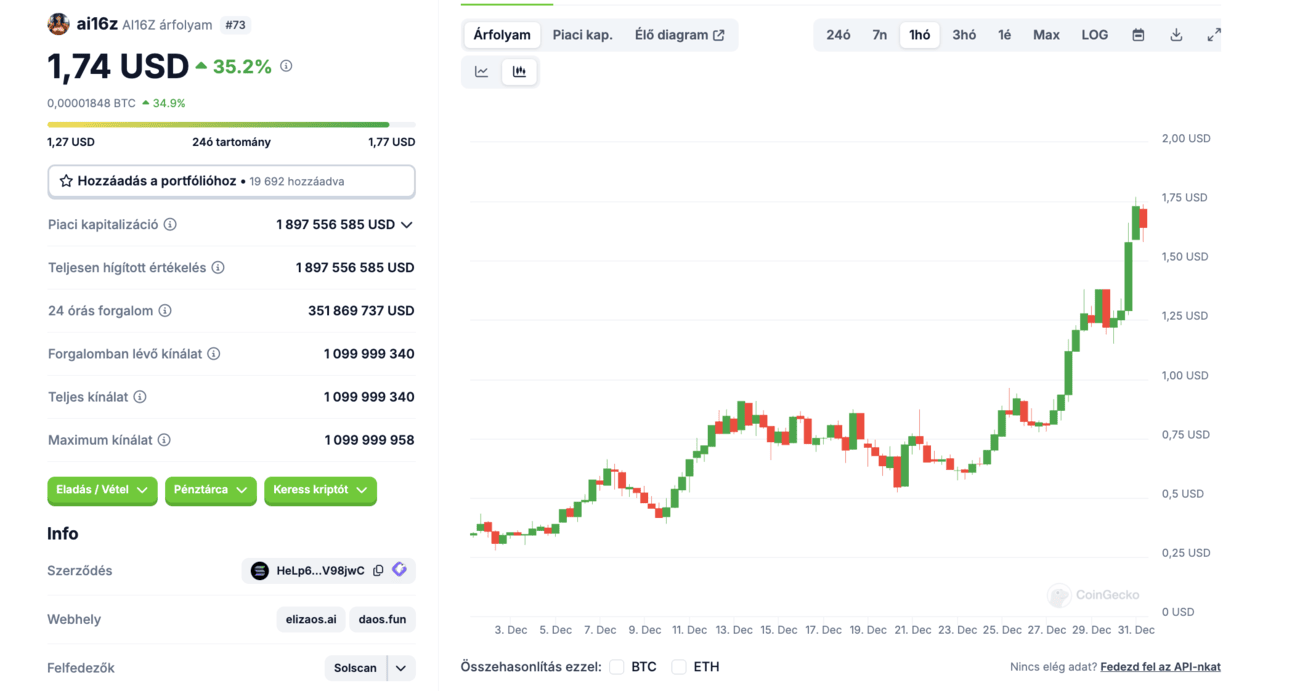
Task: Select the 1é time range
Action: 1005,35
